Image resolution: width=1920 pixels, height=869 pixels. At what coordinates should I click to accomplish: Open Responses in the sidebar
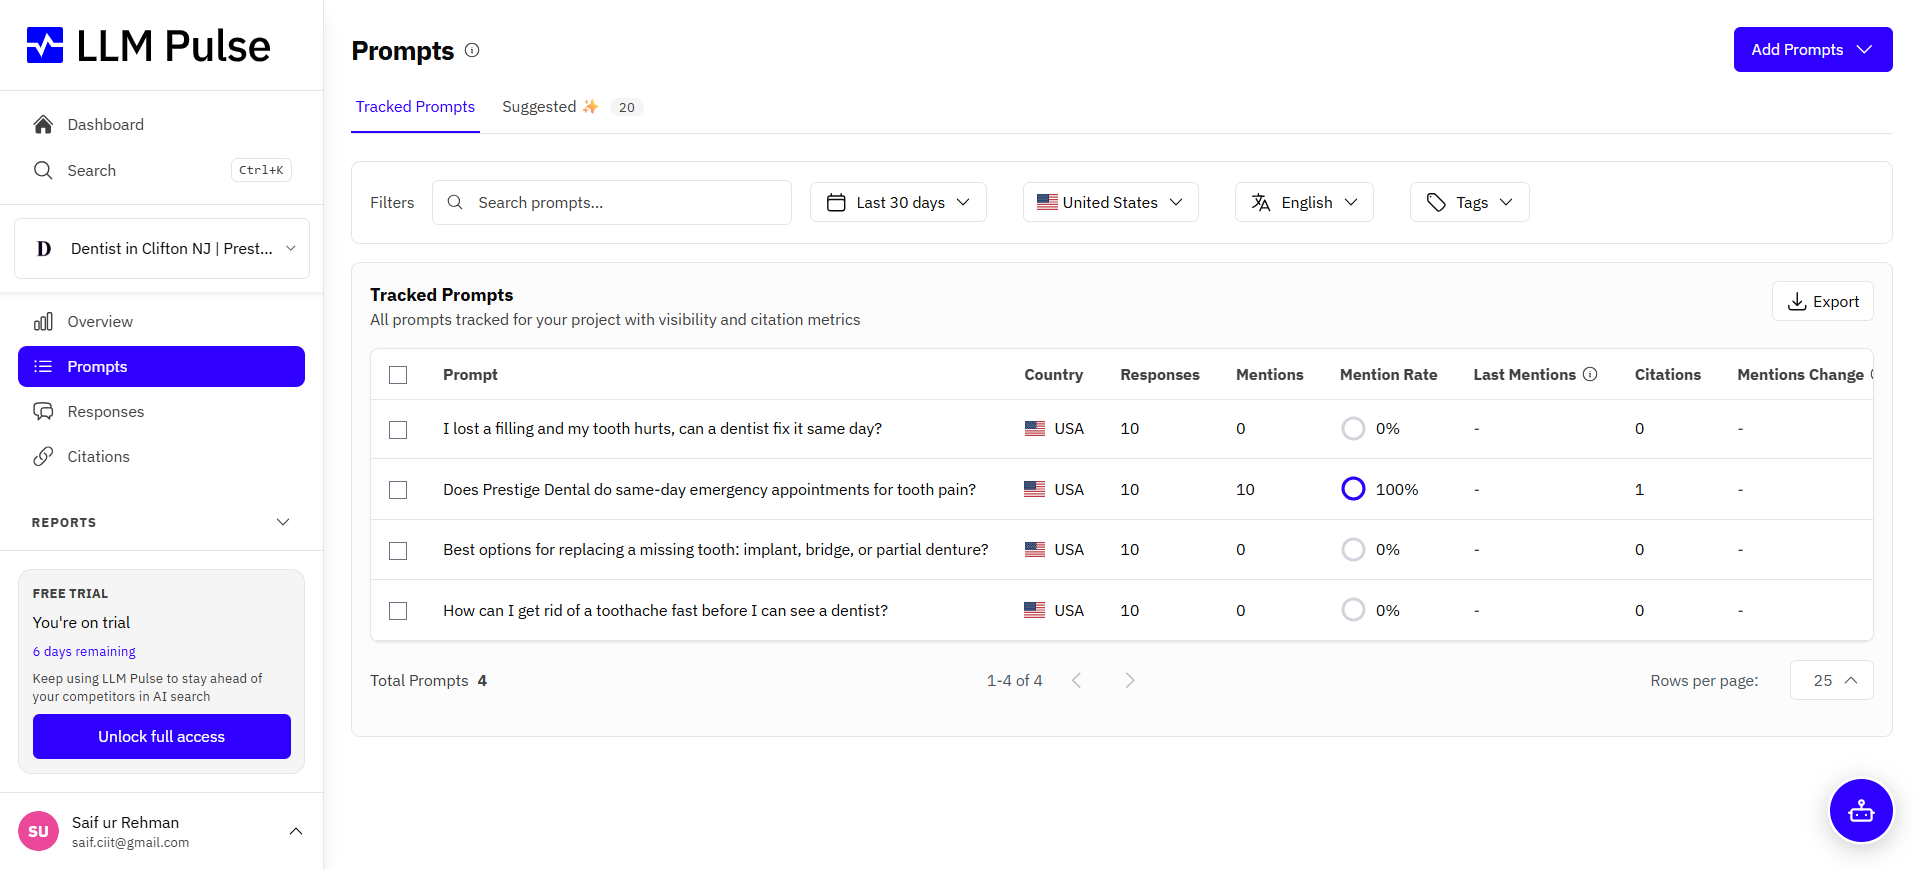tap(105, 411)
